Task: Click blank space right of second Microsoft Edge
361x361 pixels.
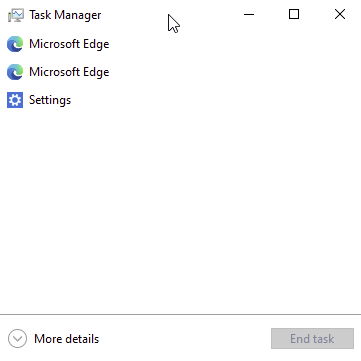Action: 233,72
